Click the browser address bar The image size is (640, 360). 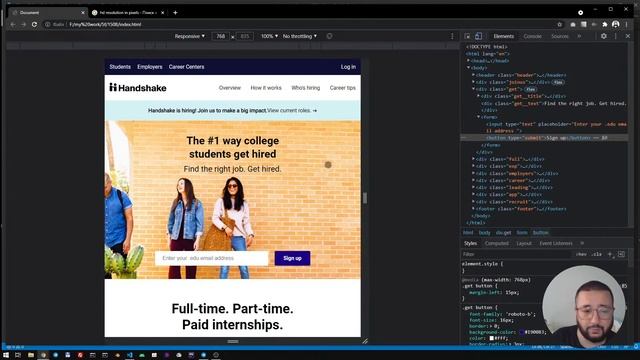click(302, 24)
